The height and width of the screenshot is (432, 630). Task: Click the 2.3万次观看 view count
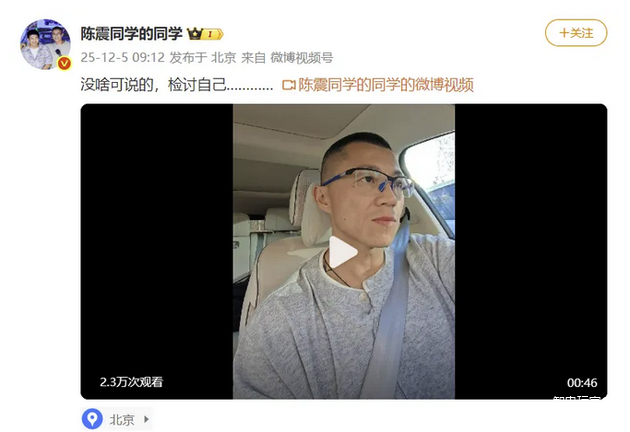pos(131,382)
